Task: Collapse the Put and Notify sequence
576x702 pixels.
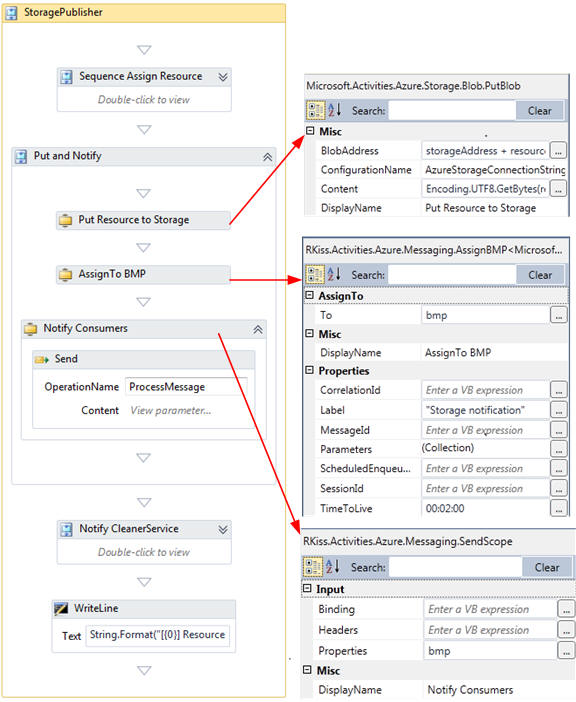Action: click(x=267, y=157)
